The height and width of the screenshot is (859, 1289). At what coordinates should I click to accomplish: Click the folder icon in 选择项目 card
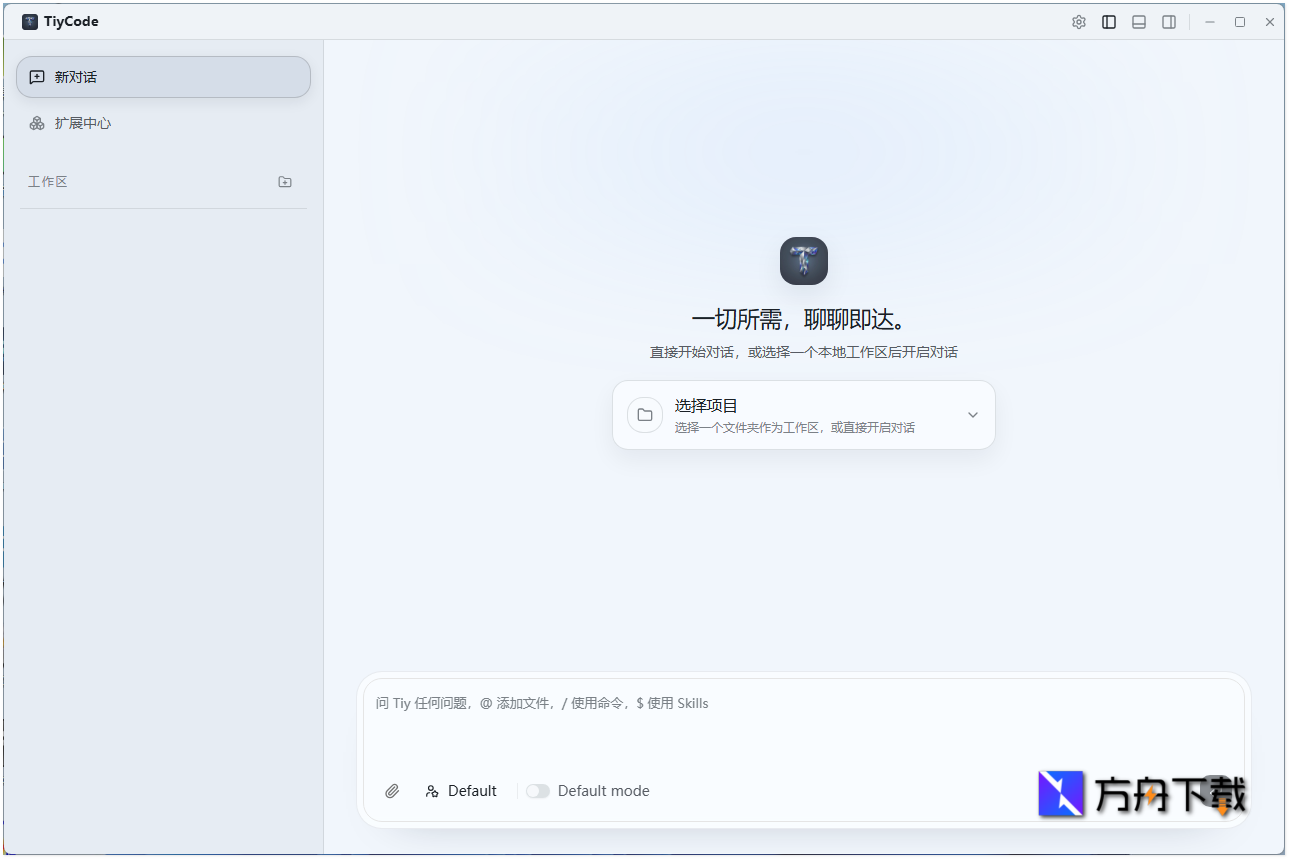645,415
